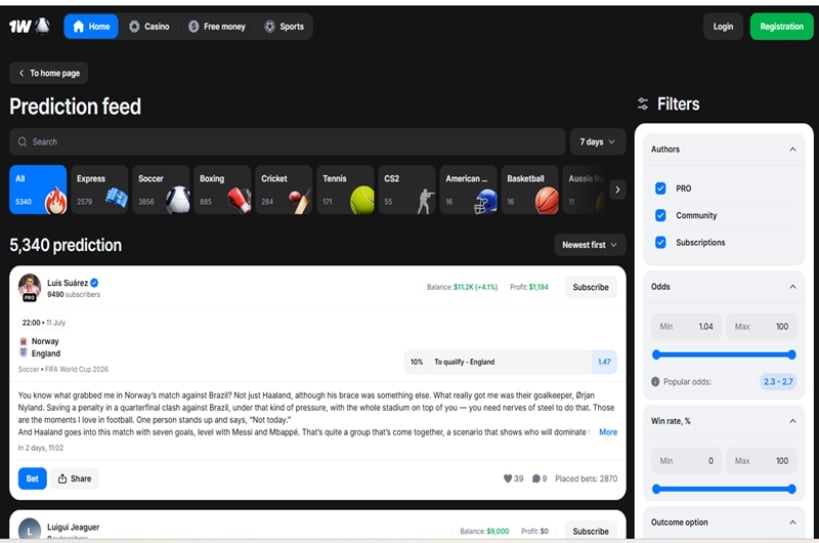Like the prediction via heart icon
819x543 pixels.
click(507, 478)
